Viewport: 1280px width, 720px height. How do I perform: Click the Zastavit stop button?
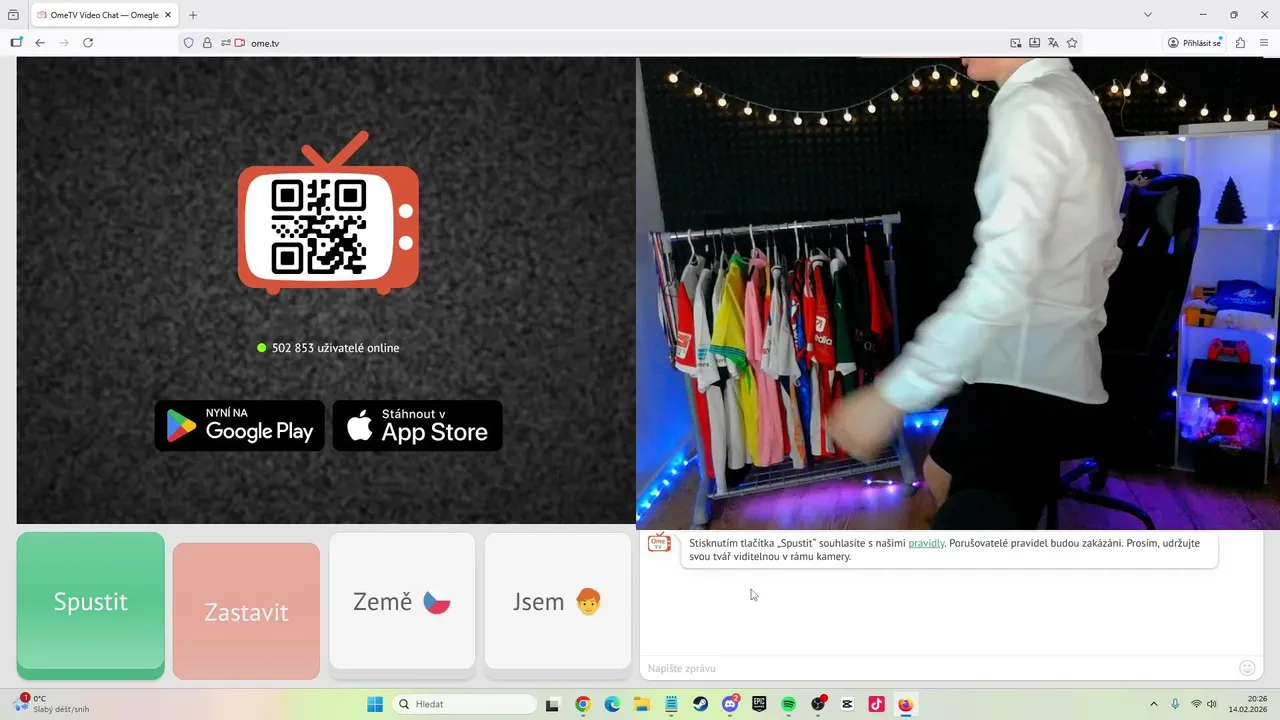coord(246,612)
